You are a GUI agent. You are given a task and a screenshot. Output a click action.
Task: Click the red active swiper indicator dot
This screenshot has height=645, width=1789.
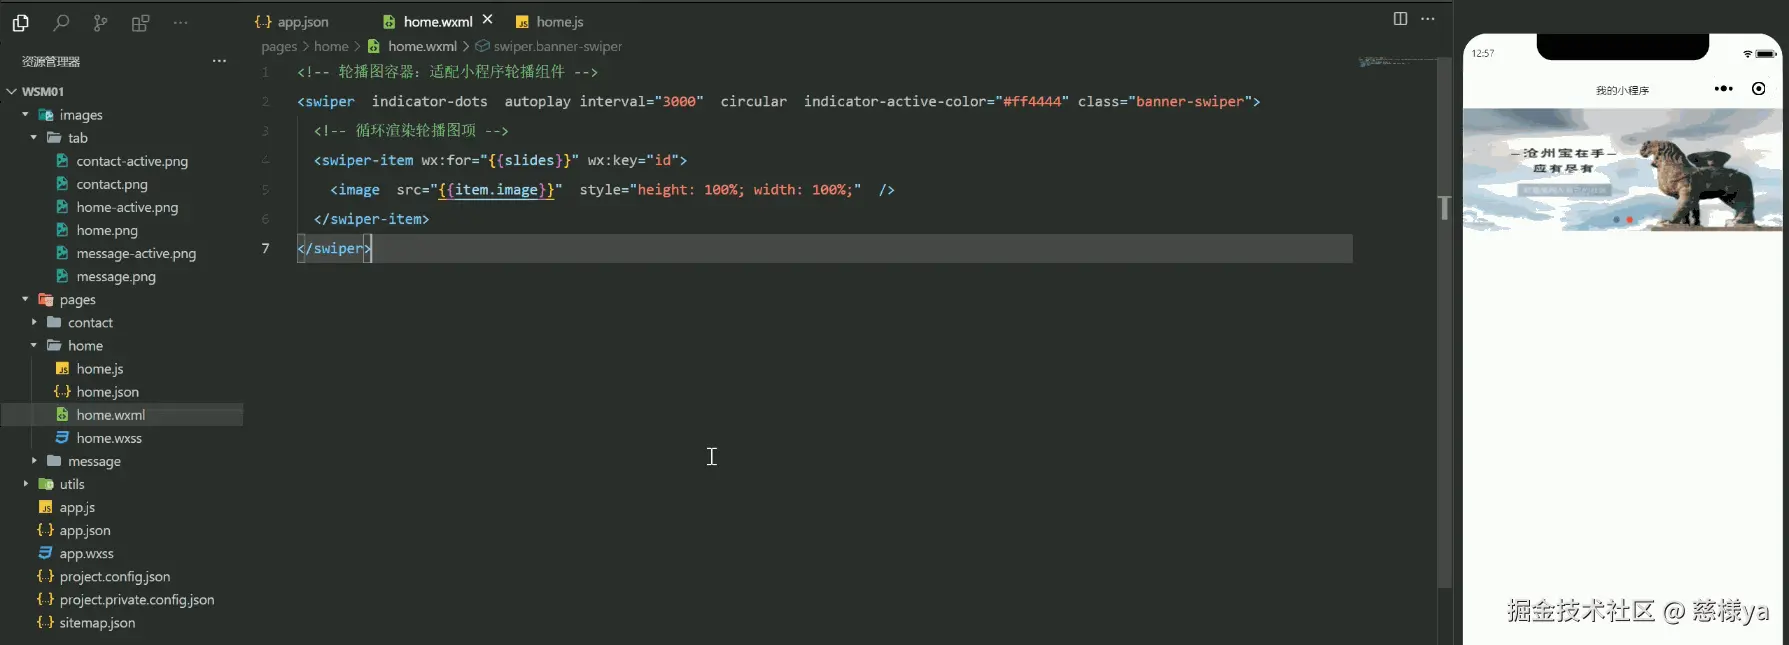pyautogui.click(x=1629, y=219)
